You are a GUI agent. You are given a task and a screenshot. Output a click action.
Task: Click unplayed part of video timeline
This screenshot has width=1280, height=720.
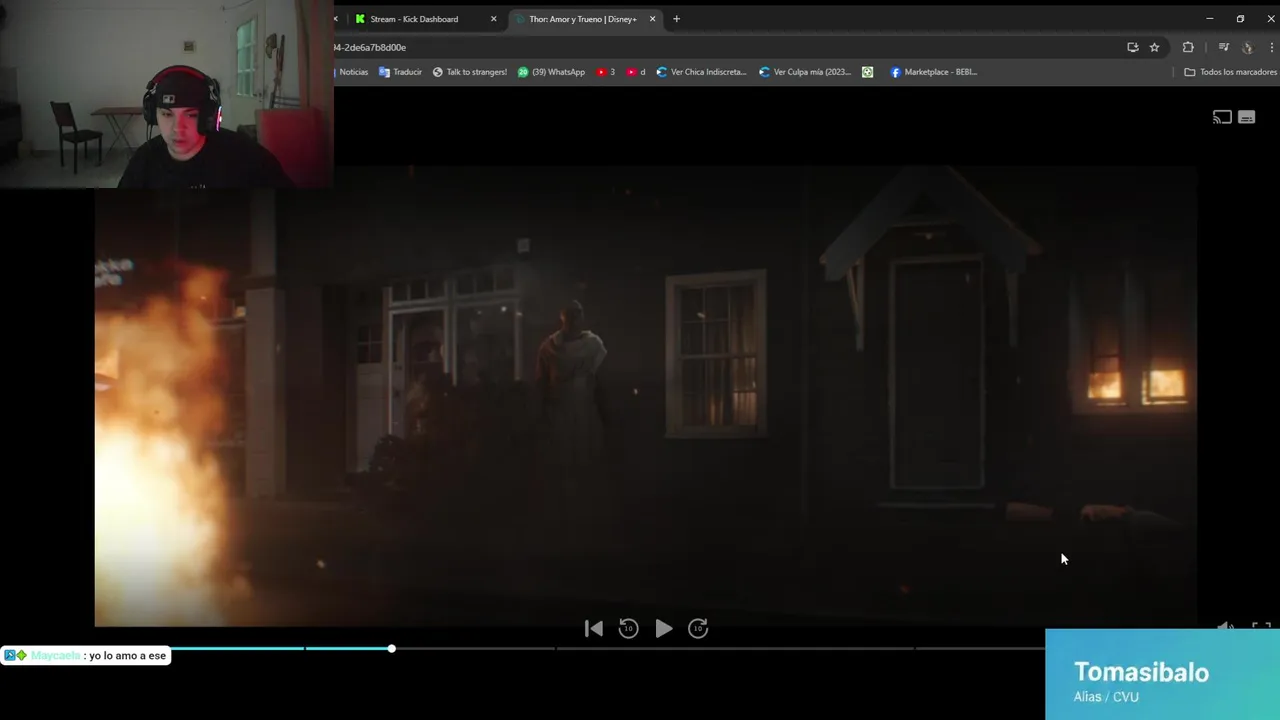(720, 649)
